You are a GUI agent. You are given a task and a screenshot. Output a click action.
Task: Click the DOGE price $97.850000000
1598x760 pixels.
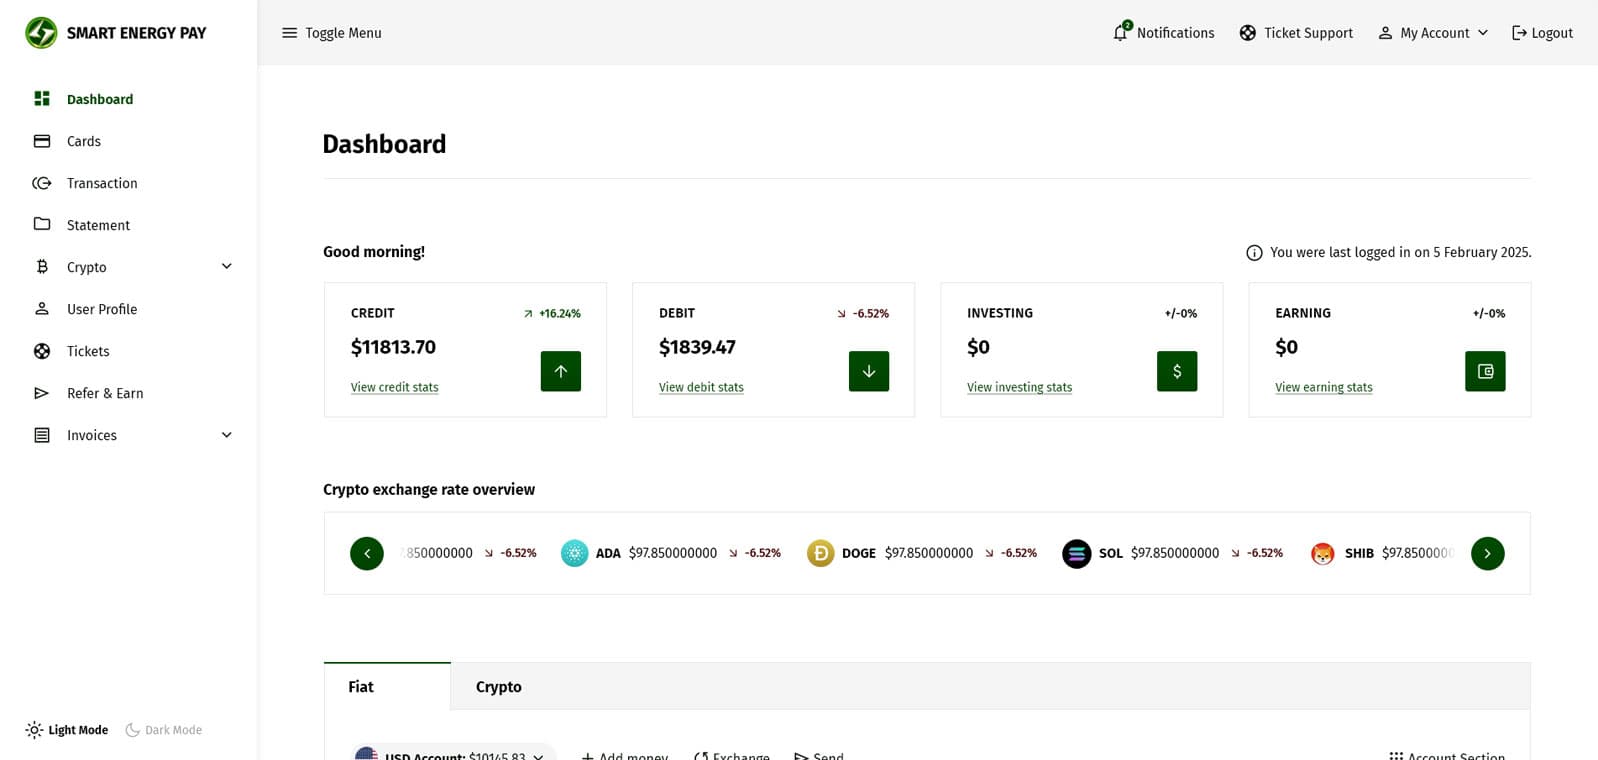929,553
